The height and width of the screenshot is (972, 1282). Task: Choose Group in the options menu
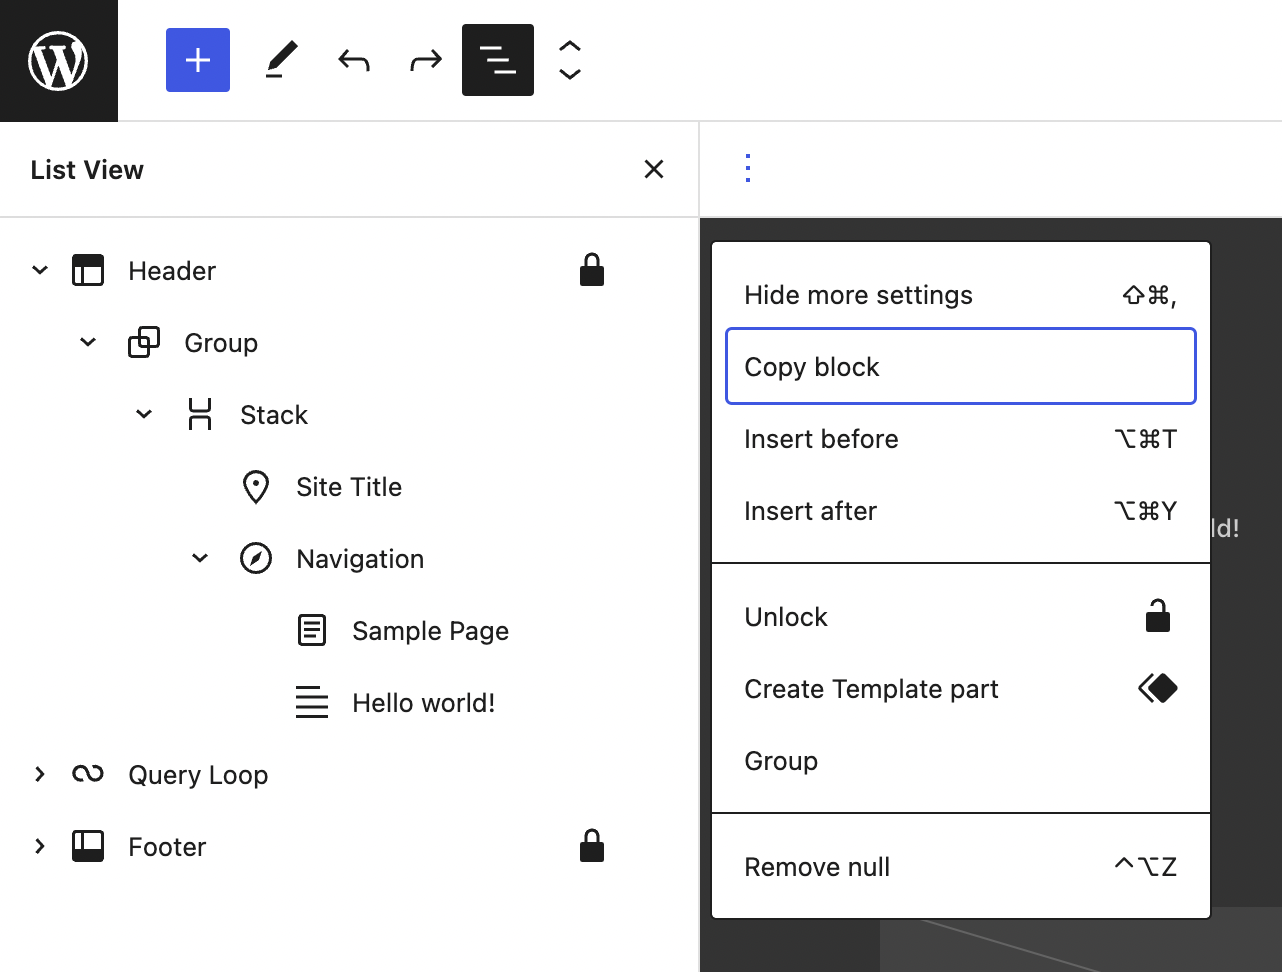[961, 761]
